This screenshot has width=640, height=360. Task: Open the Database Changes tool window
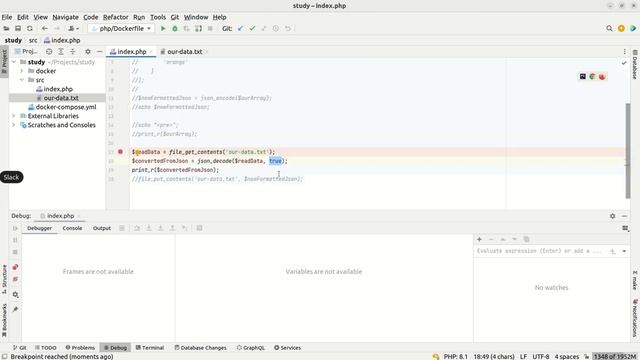tap(200, 348)
